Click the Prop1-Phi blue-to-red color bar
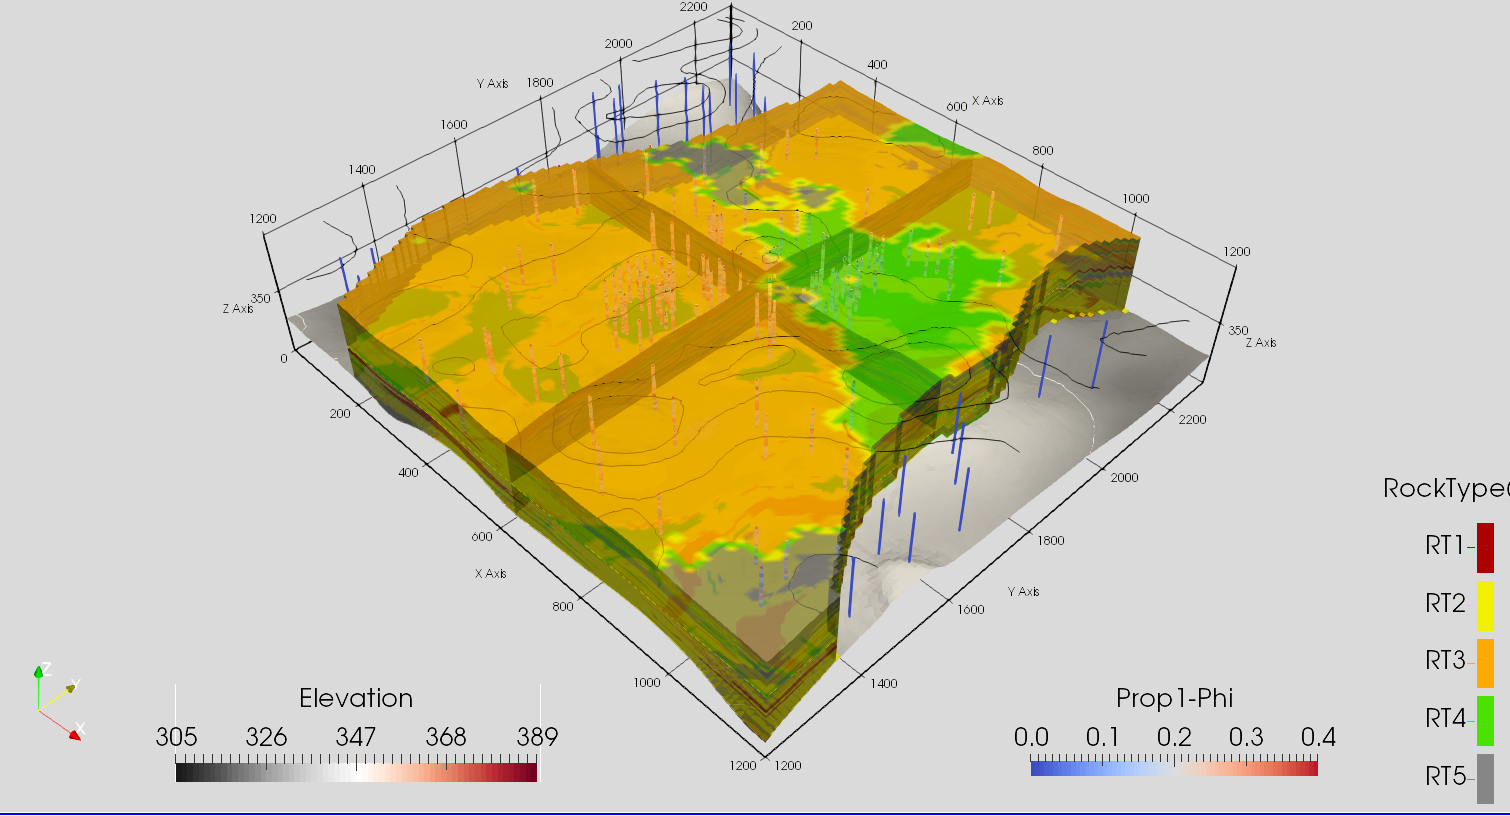1510x816 pixels. [x=1174, y=768]
